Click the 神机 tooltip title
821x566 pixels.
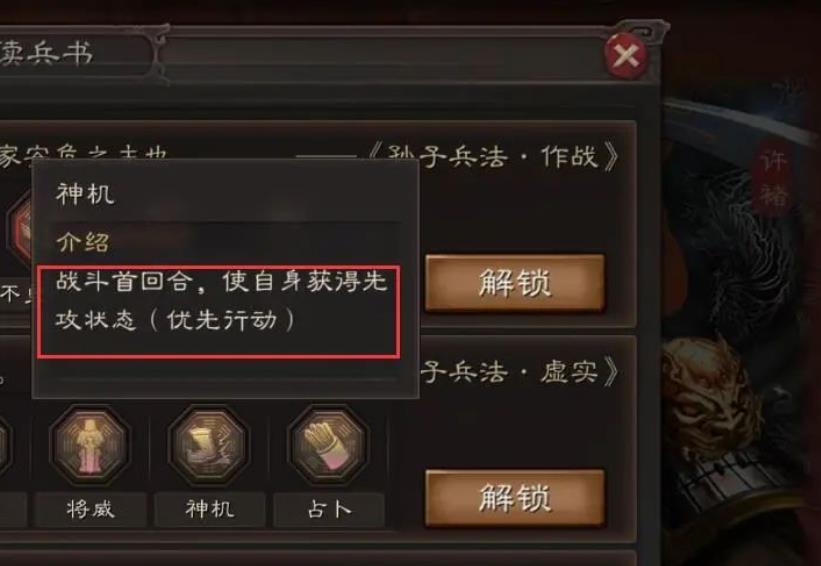click(85, 194)
